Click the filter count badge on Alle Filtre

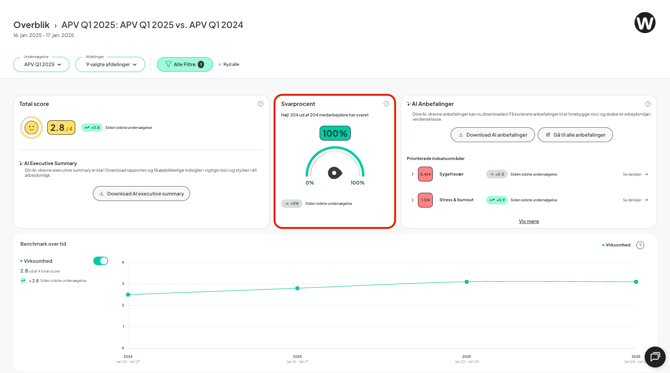pos(201,65)
